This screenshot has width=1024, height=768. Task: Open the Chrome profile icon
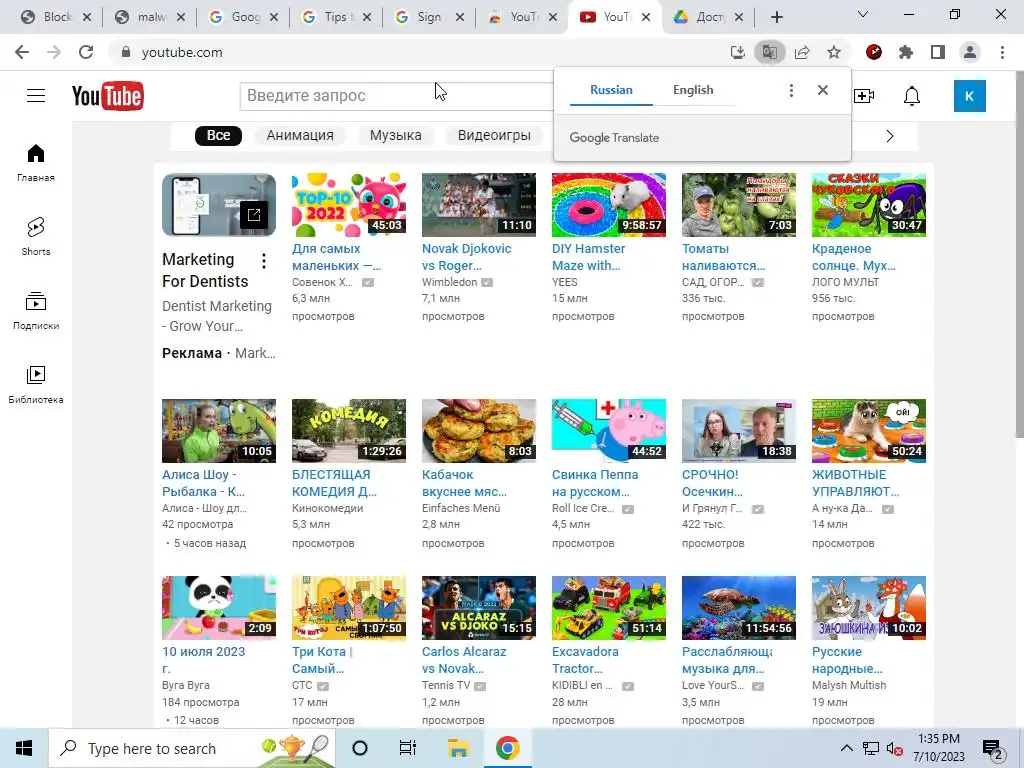[970, 52]
